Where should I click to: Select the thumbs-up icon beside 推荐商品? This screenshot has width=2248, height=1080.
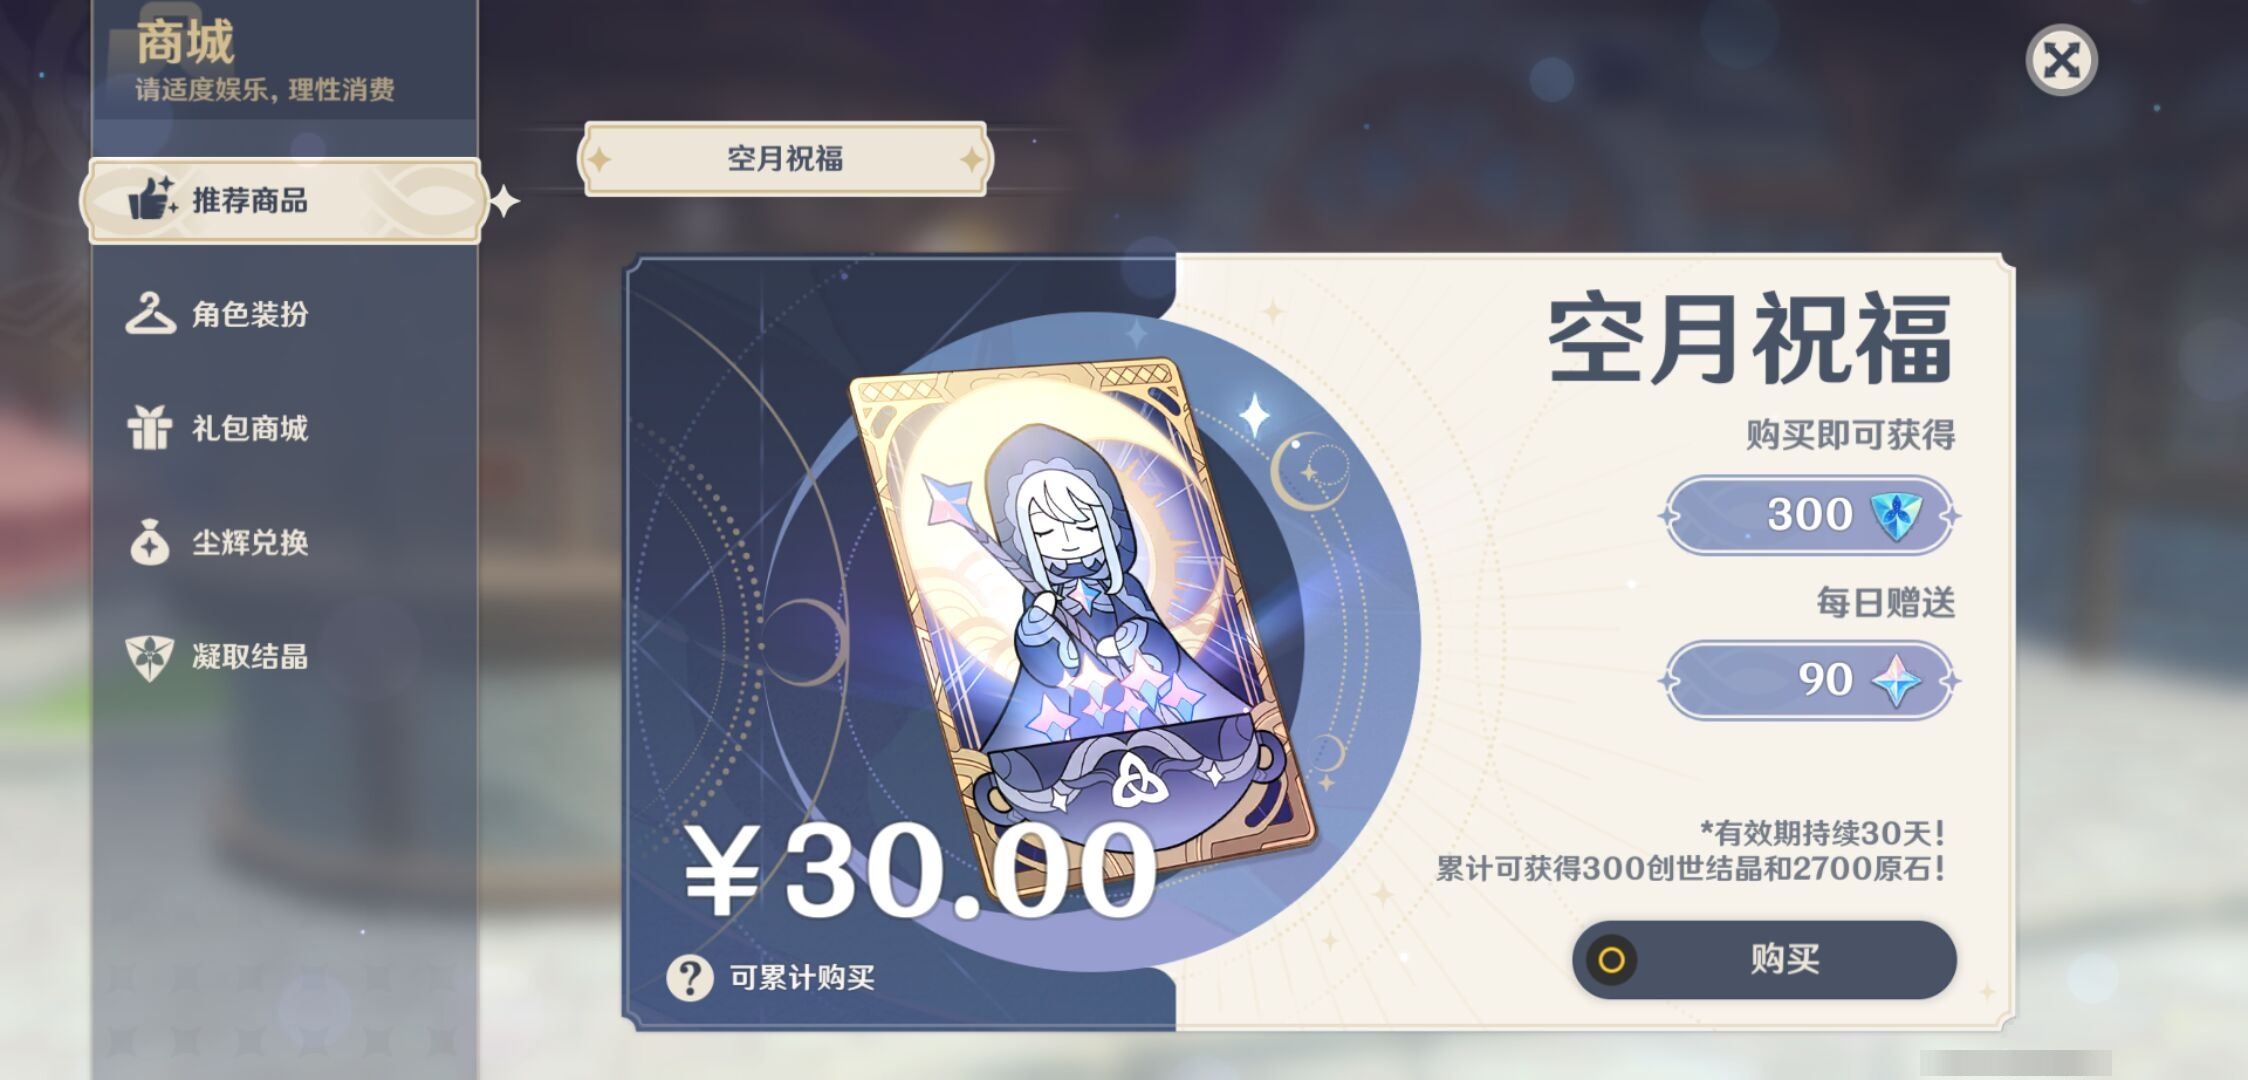[152, 198]
